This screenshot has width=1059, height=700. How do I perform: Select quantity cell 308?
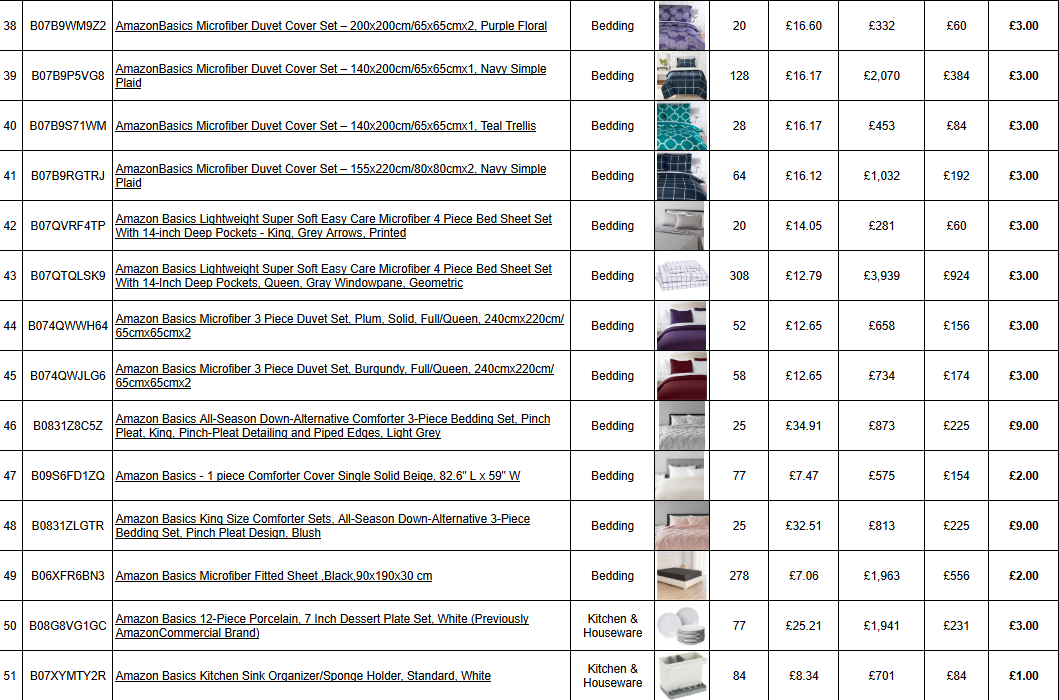click(739, 276)
